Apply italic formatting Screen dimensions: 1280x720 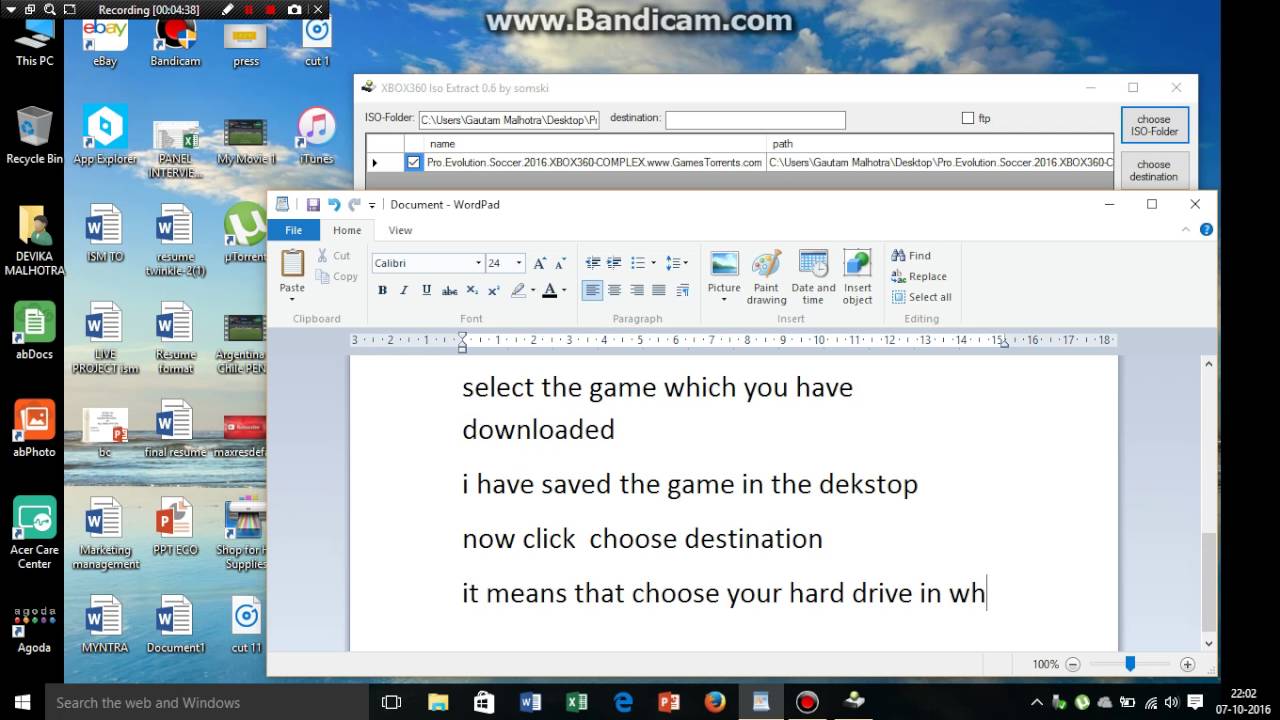tap(404, 290)
